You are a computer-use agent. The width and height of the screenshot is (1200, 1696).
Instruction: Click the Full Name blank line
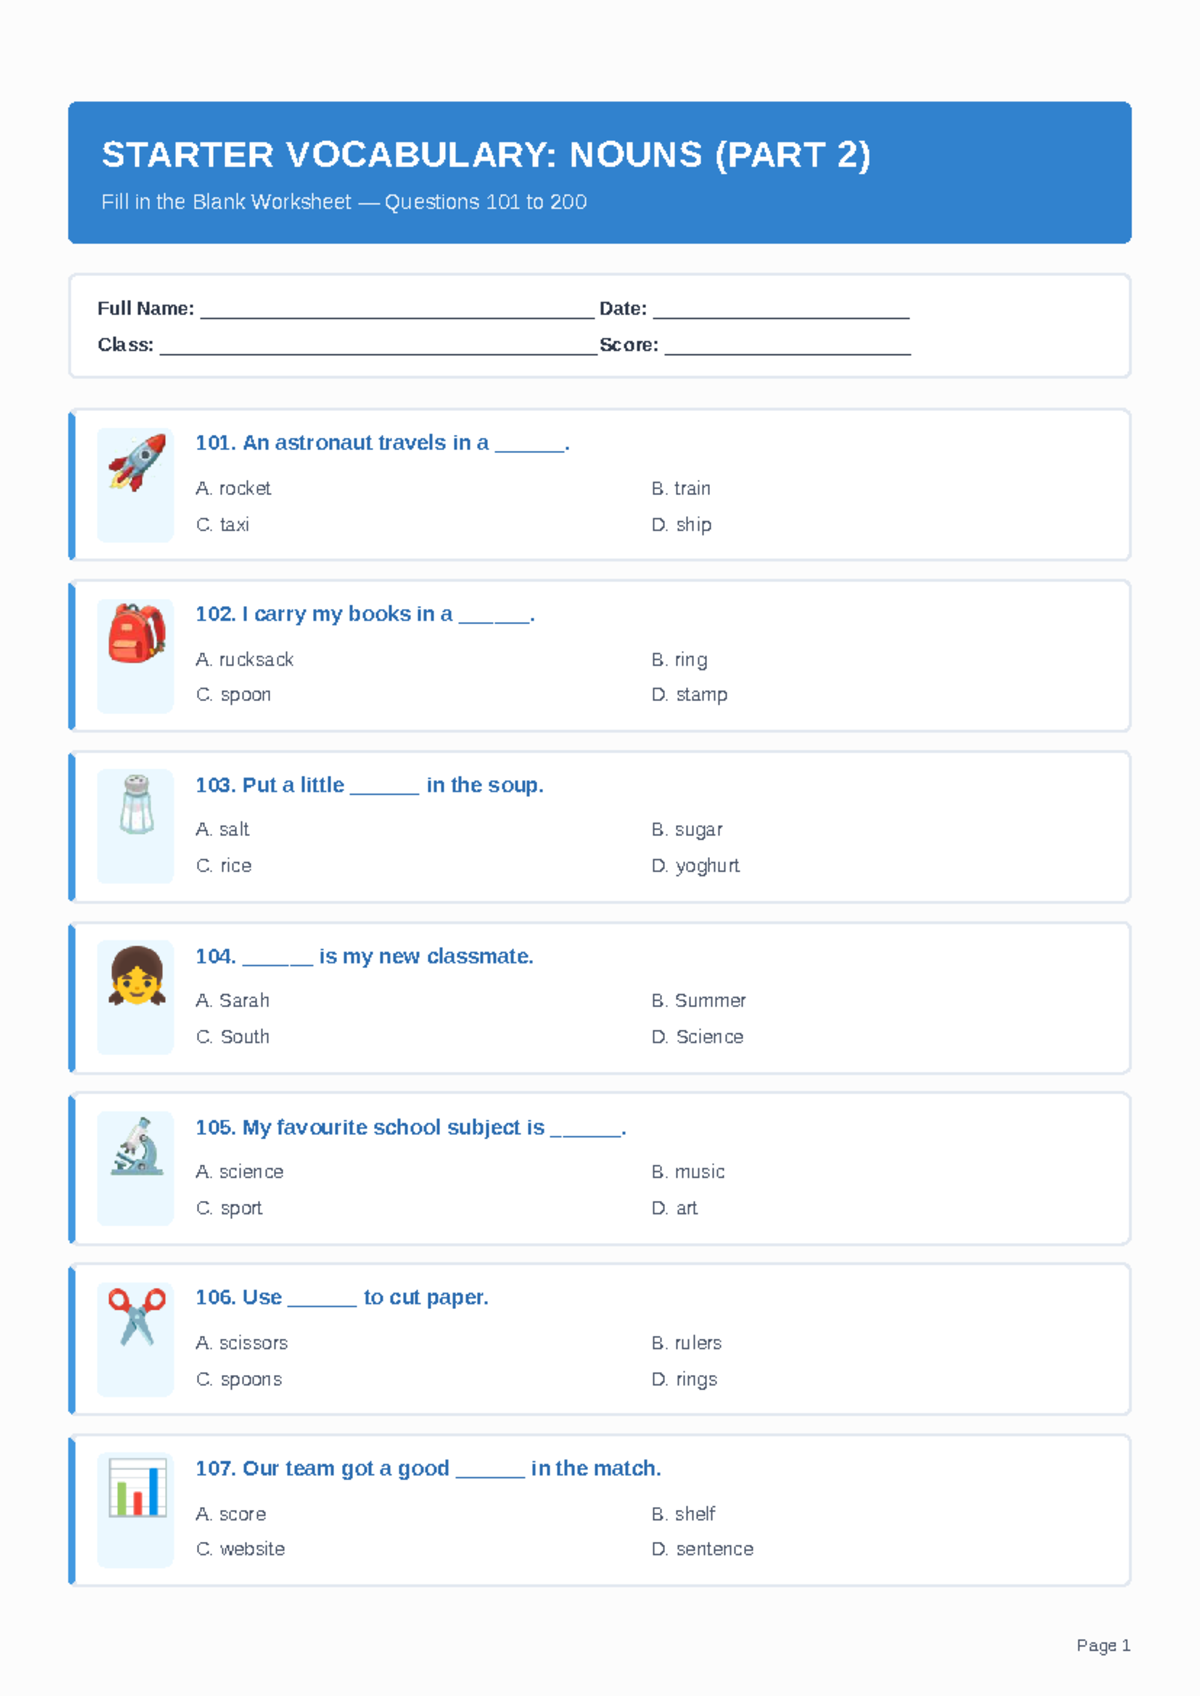pos(397,309)
